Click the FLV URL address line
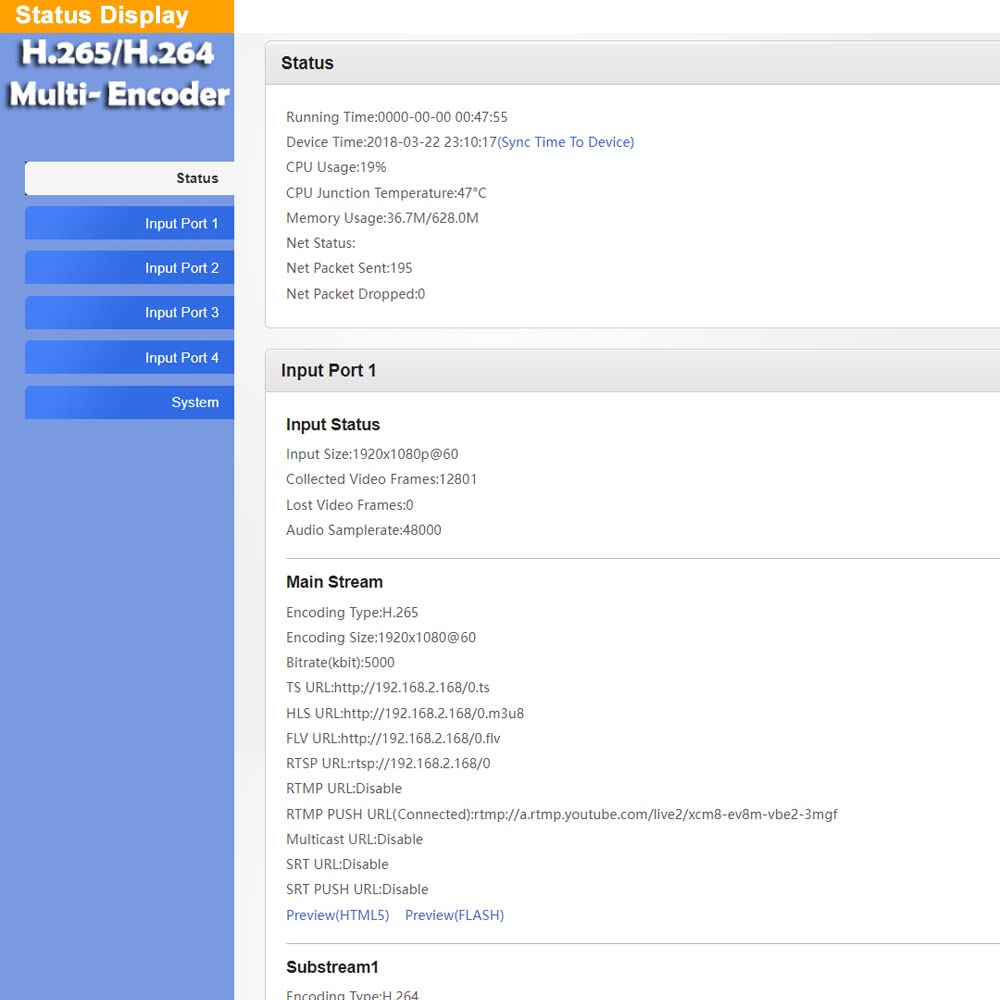The image size is (1000, 1000). (393, 739)
